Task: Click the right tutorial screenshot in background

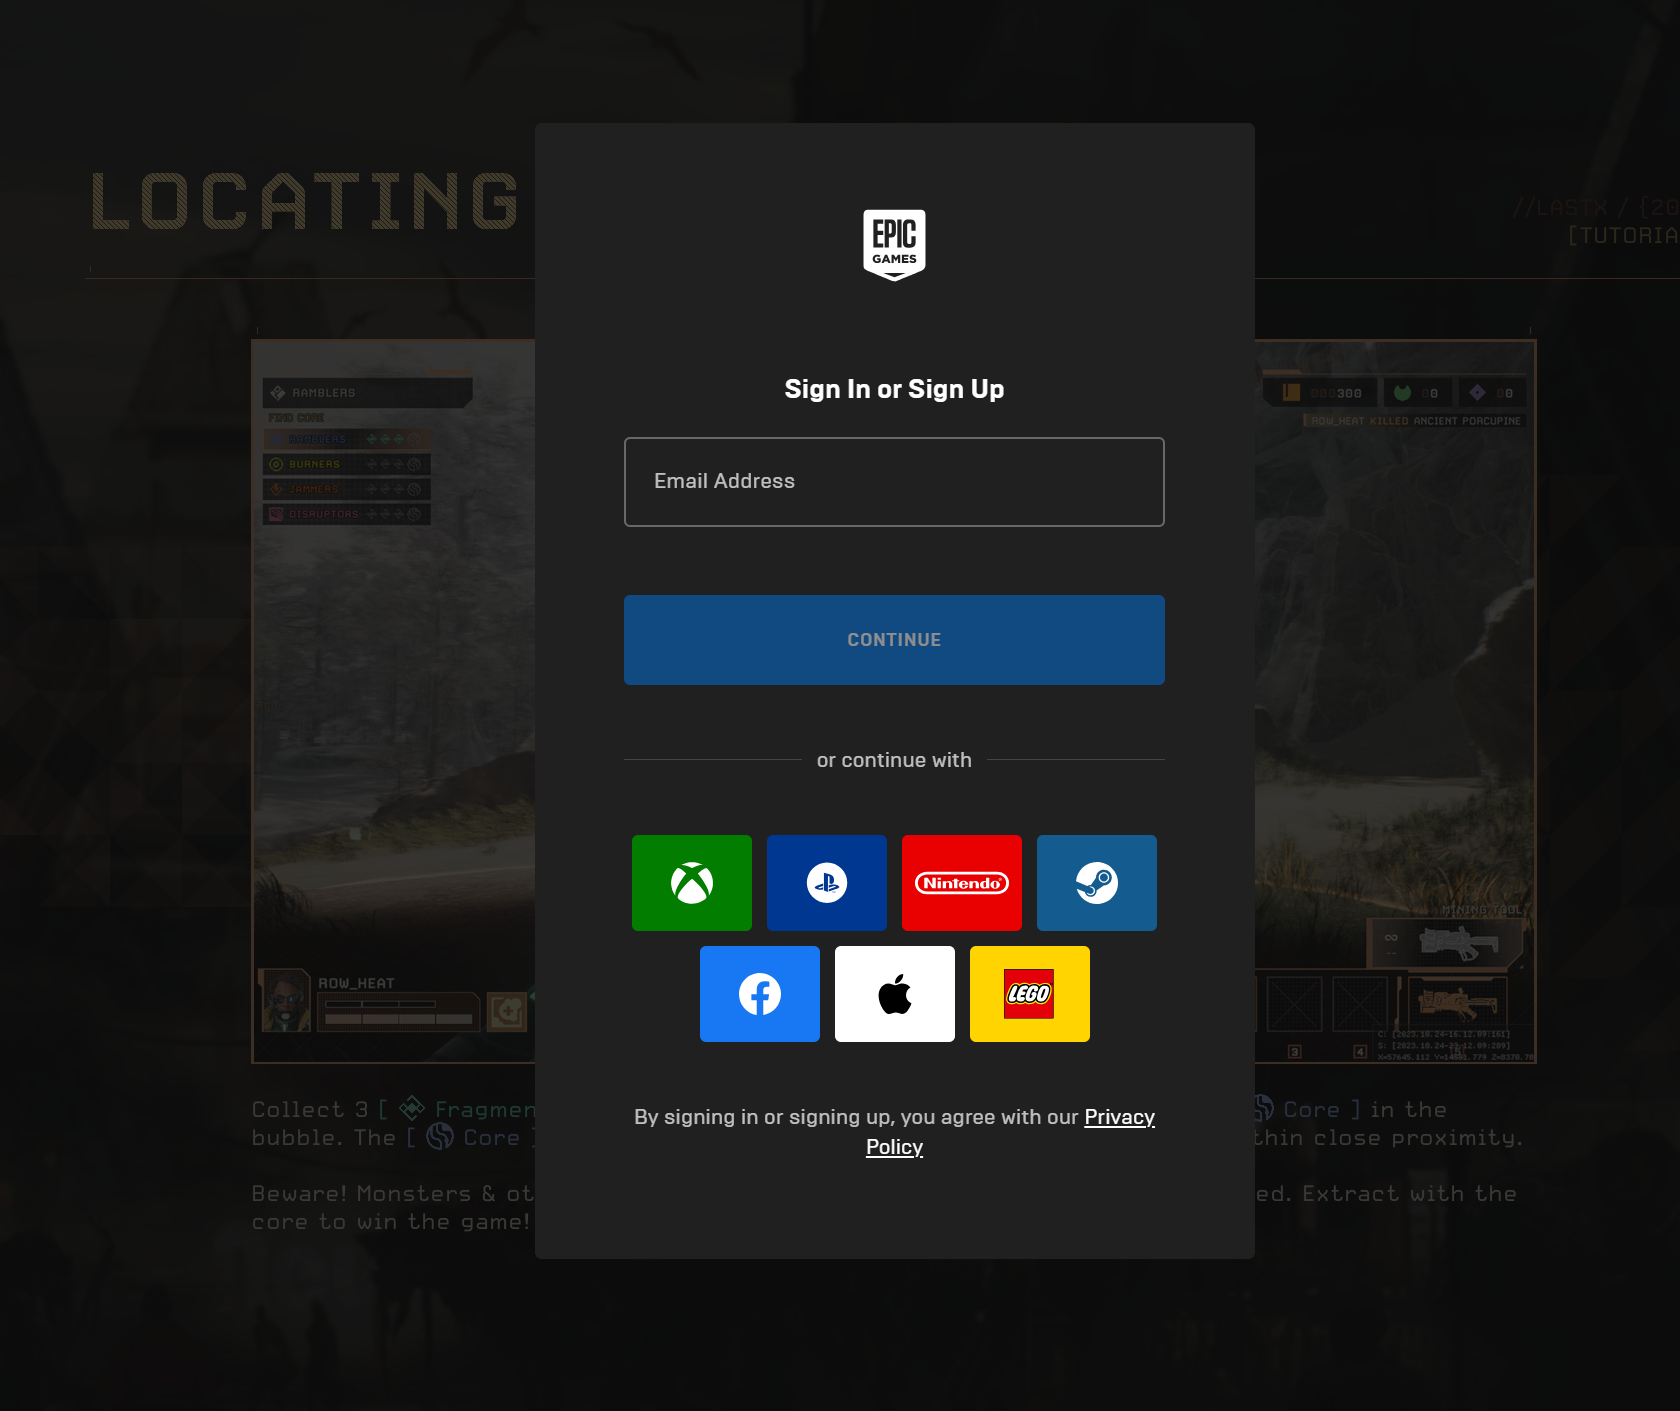Action: tap(1395, 701)
